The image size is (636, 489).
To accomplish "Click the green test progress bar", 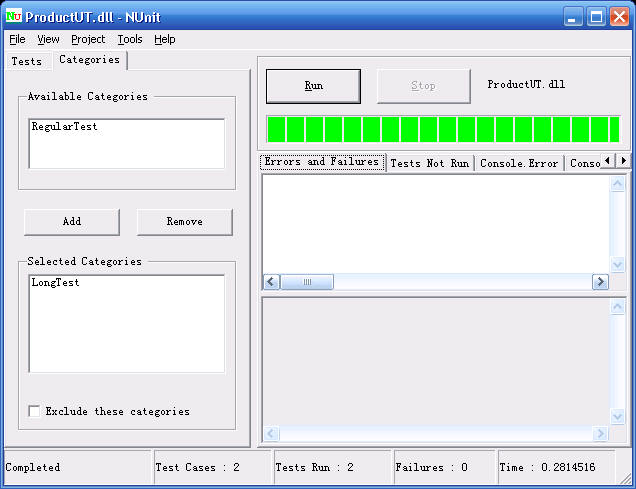I will [x=443, y=129].
